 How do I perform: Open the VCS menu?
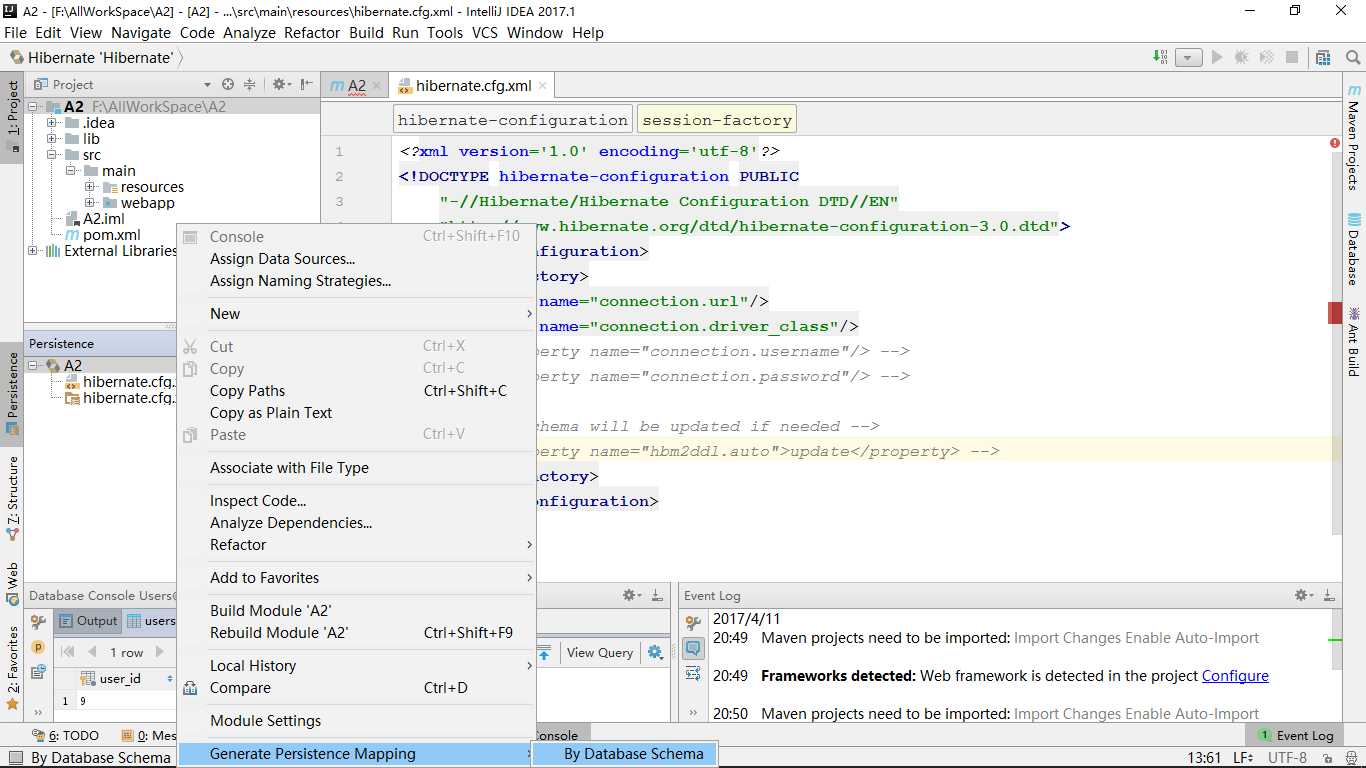485,32
